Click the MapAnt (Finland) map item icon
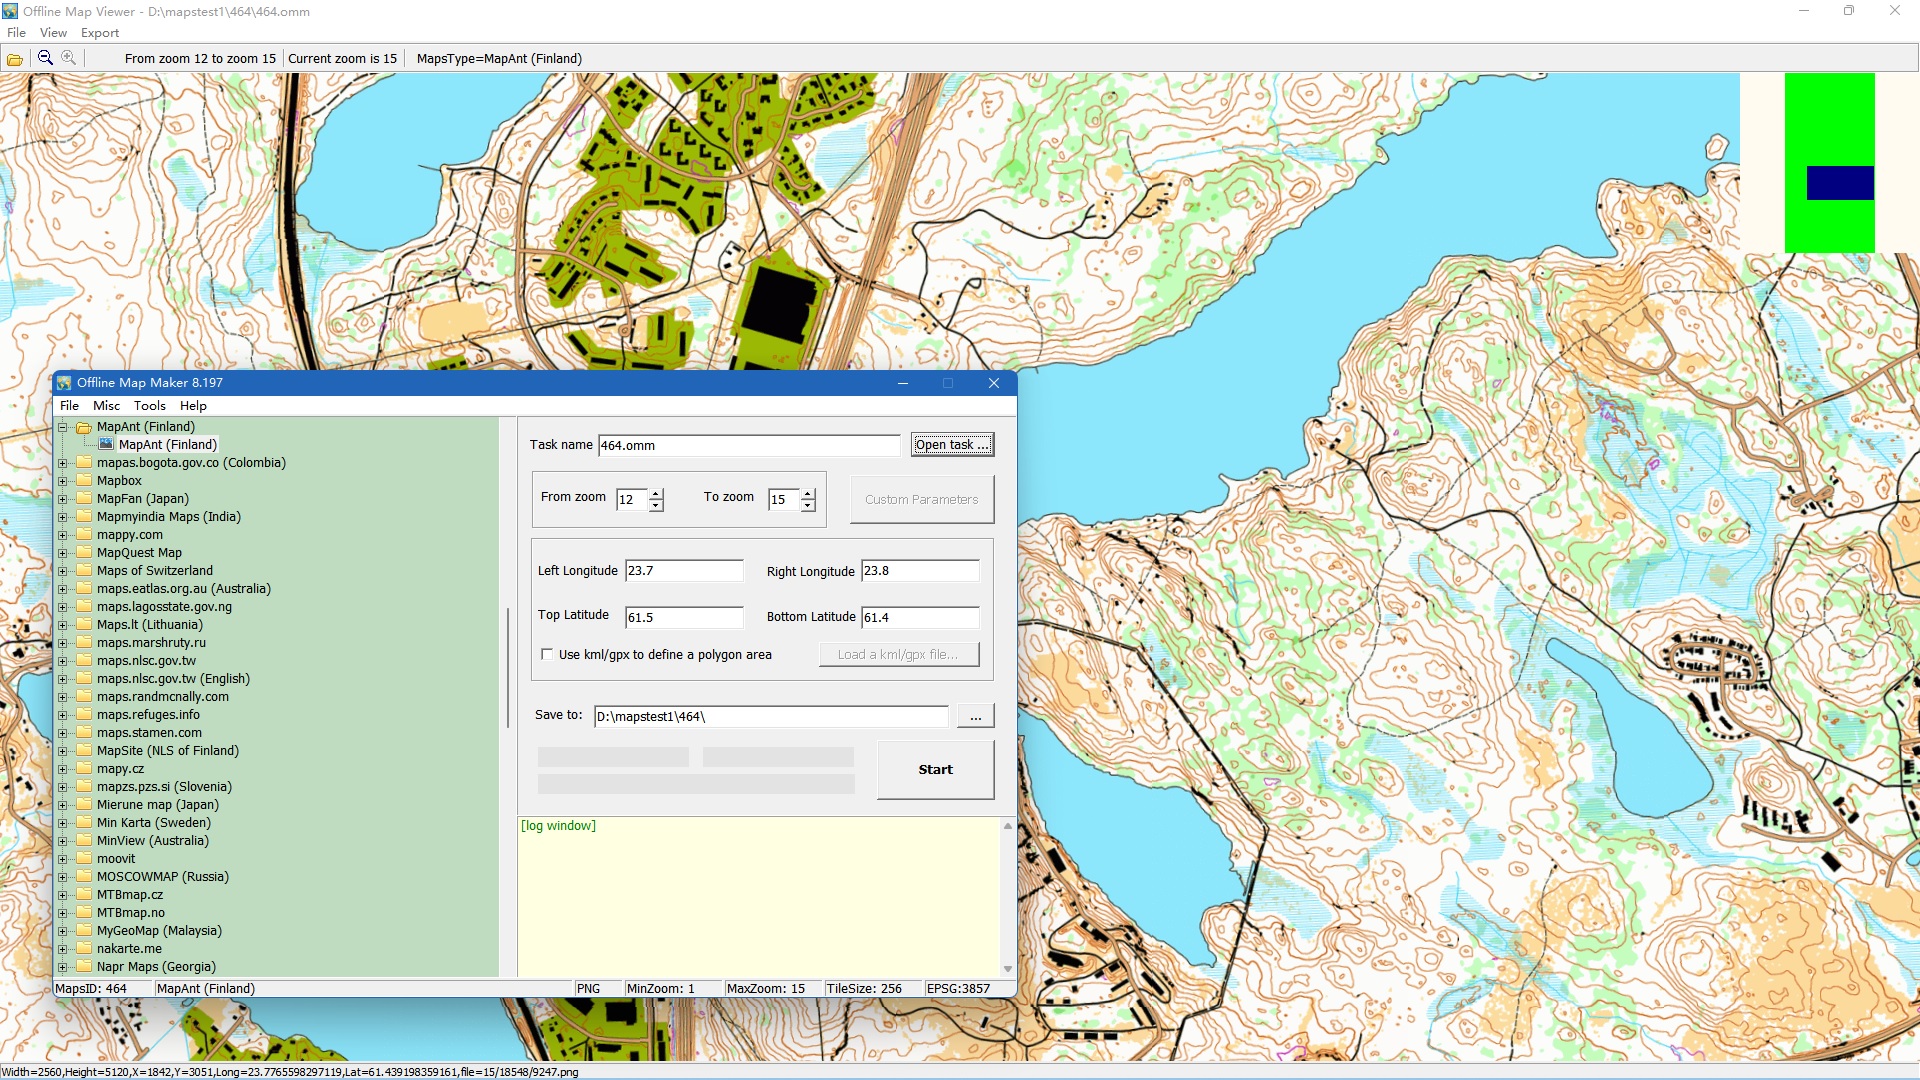The image size is (1920, 1080). pos(106,444)
